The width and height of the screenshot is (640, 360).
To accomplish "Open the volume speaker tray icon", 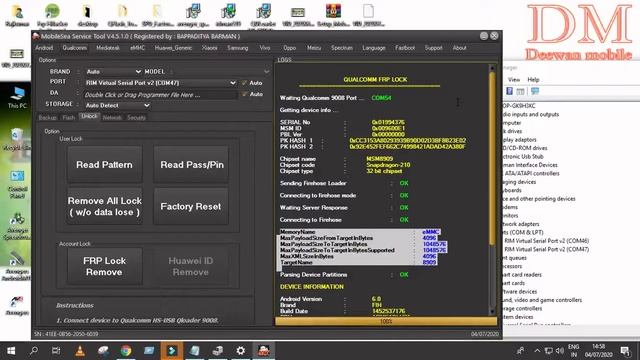I will tap(560, 351).
